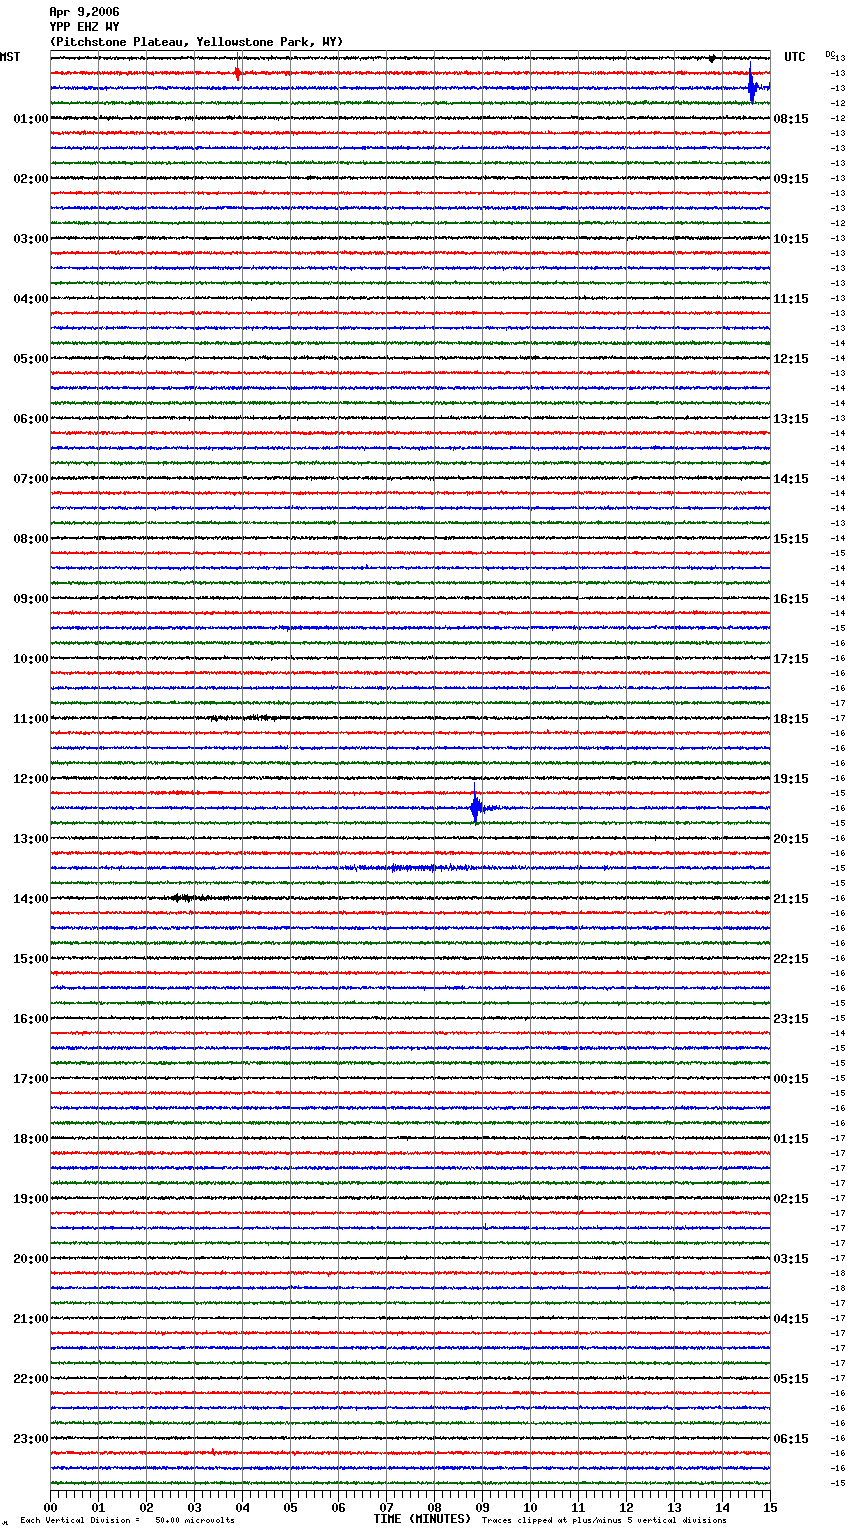Click the '06' minute axis label
This screenshot has width=850, height=1534.
(338, 1507)
